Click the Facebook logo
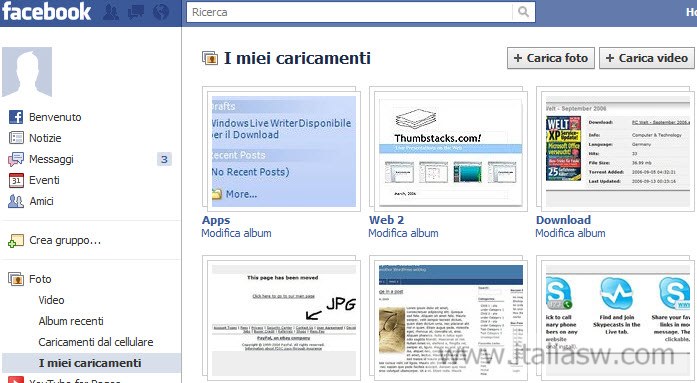Screen dimensions: 697x383 click(47, 11)
